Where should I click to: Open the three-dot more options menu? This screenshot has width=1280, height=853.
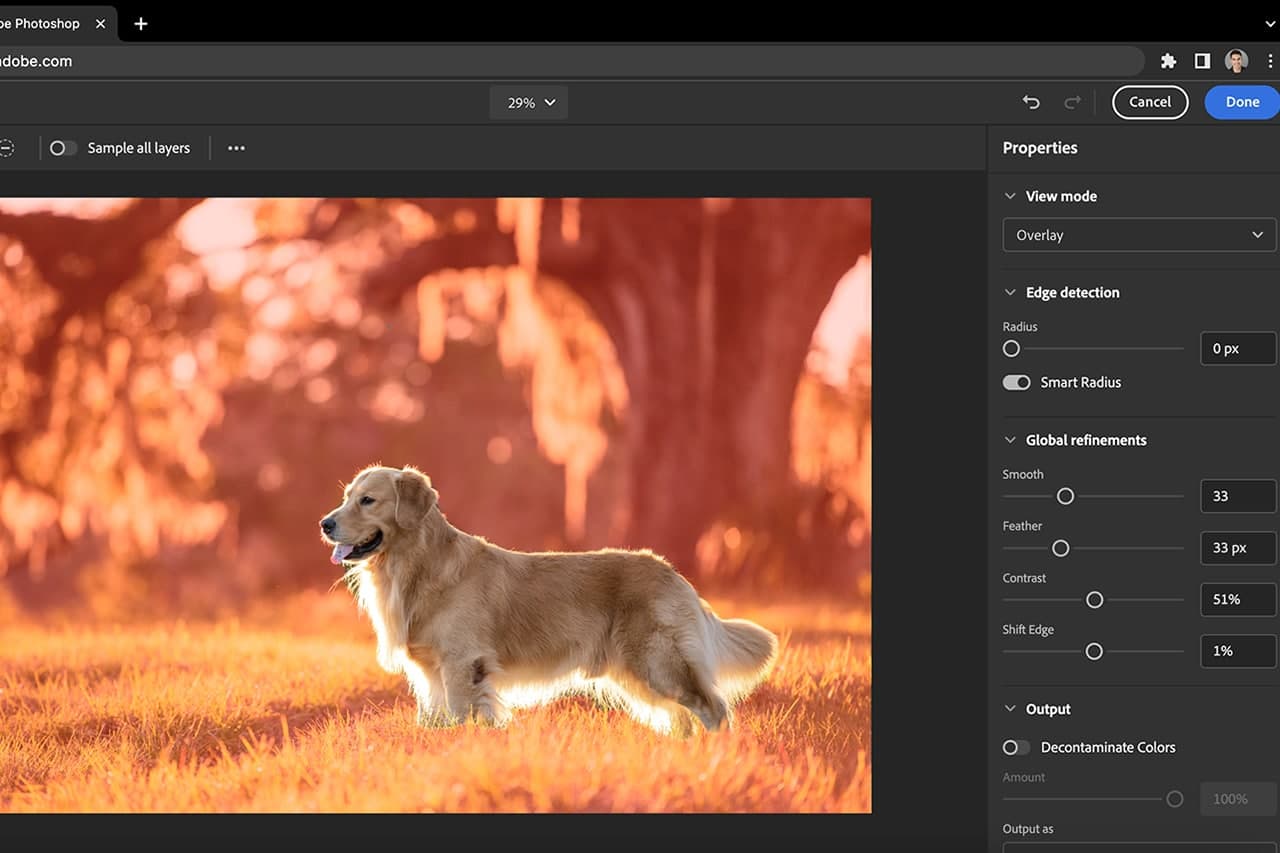pyautogui.click(x=236, y=148)
